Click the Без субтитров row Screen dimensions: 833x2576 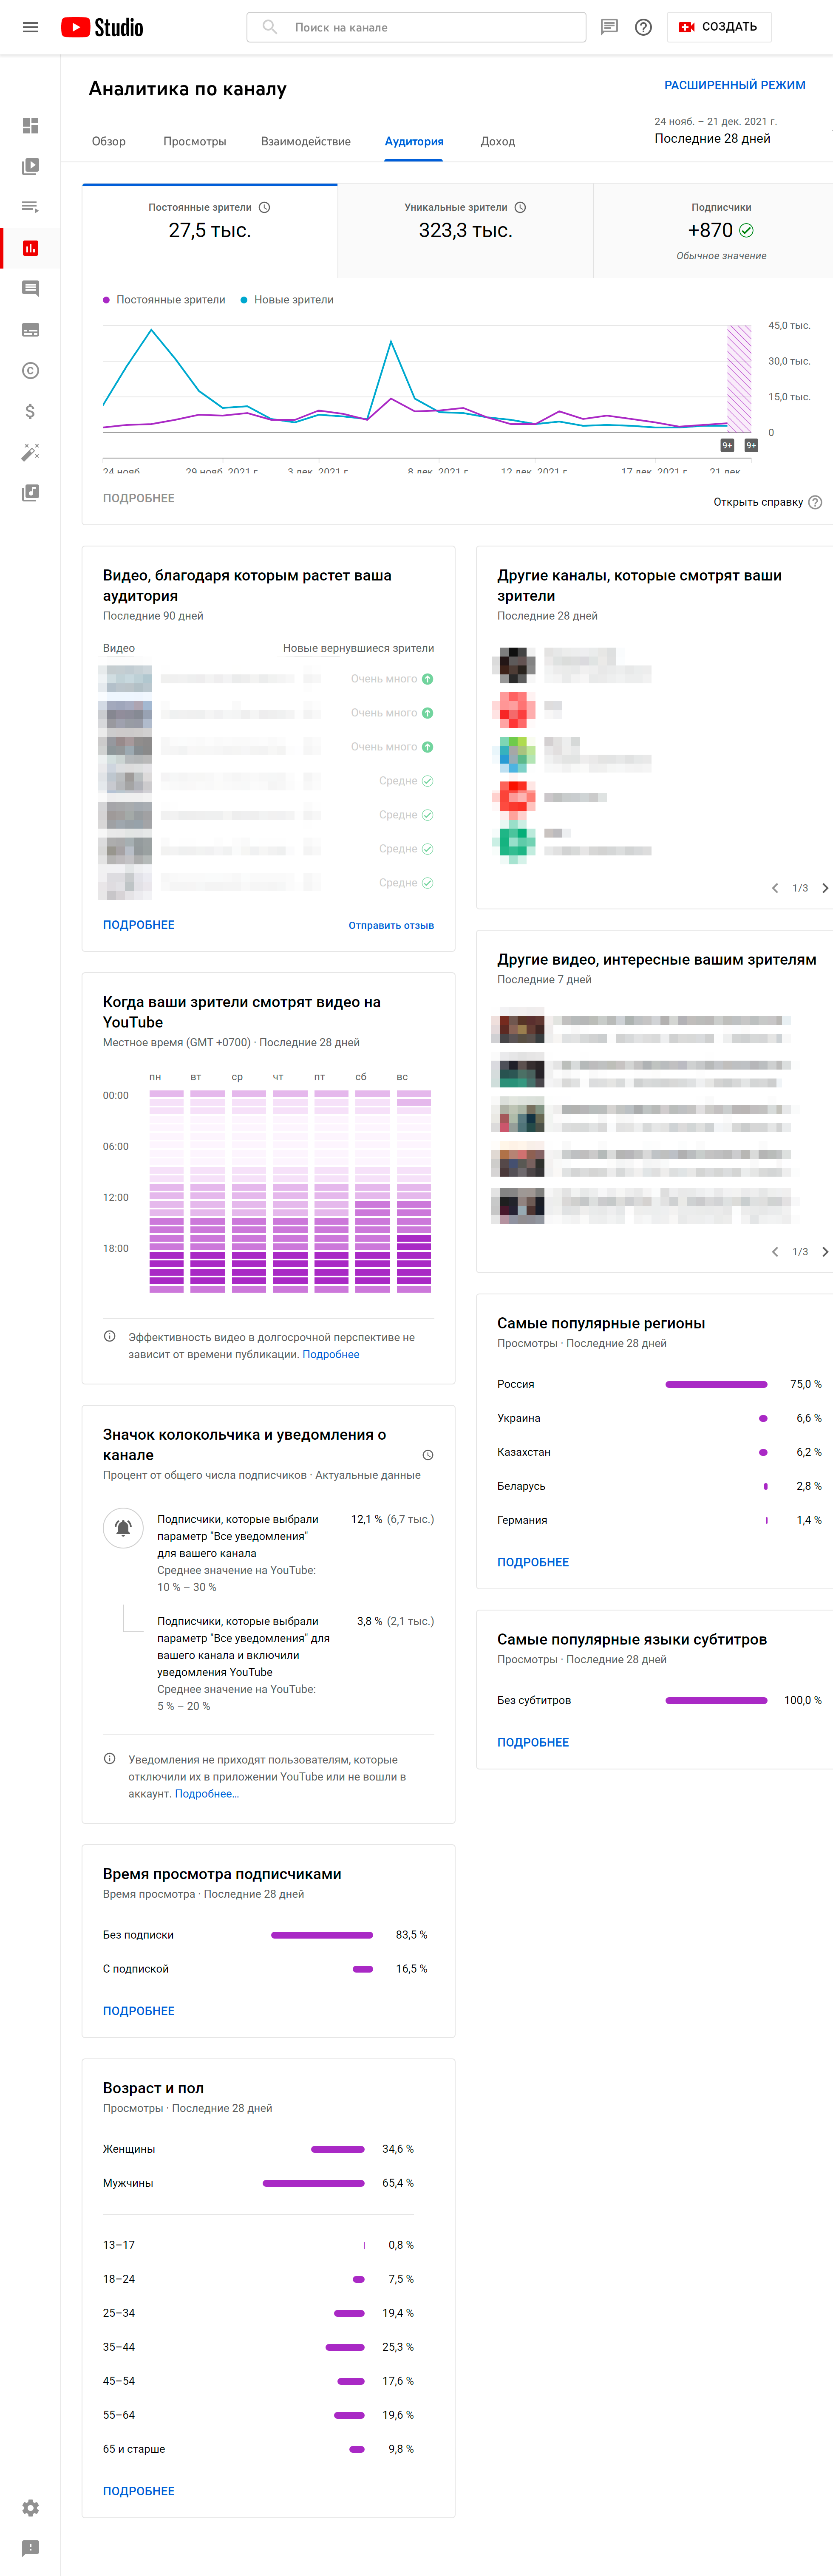pos(659,1700)
